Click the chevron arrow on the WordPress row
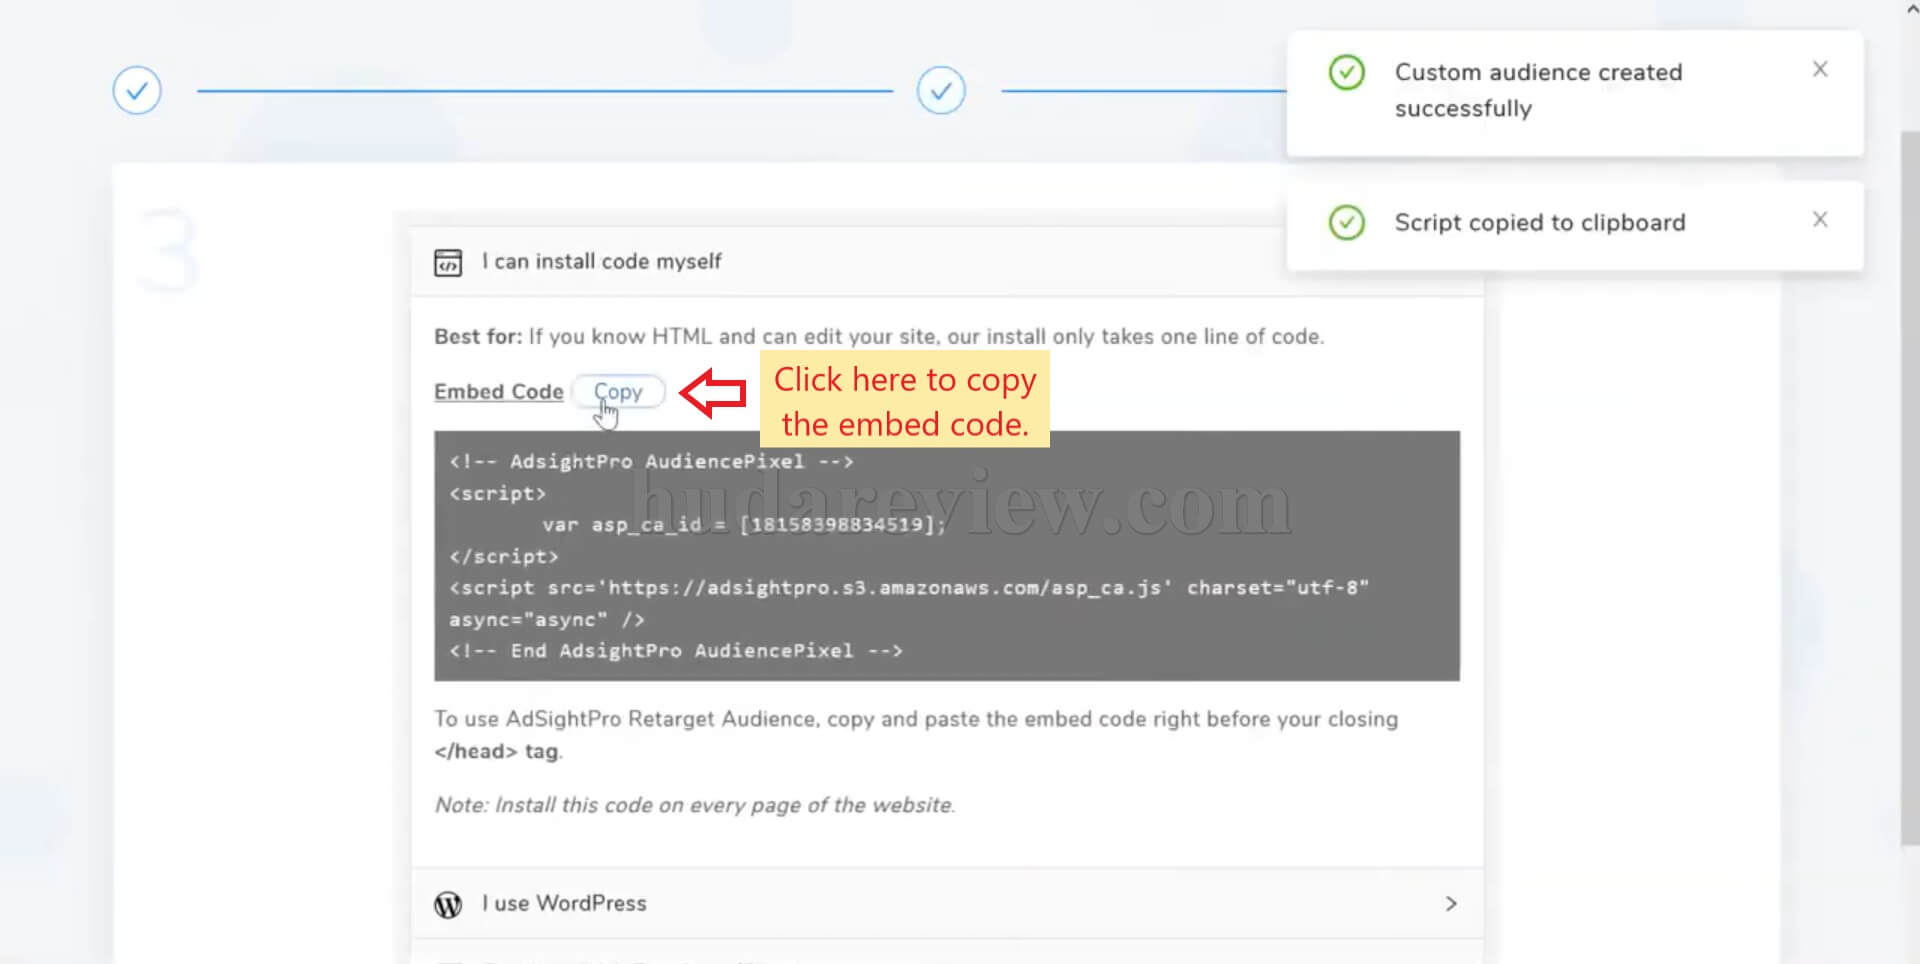The image size is (1920, 964). pyautogui.click(x=1451, y=903)
